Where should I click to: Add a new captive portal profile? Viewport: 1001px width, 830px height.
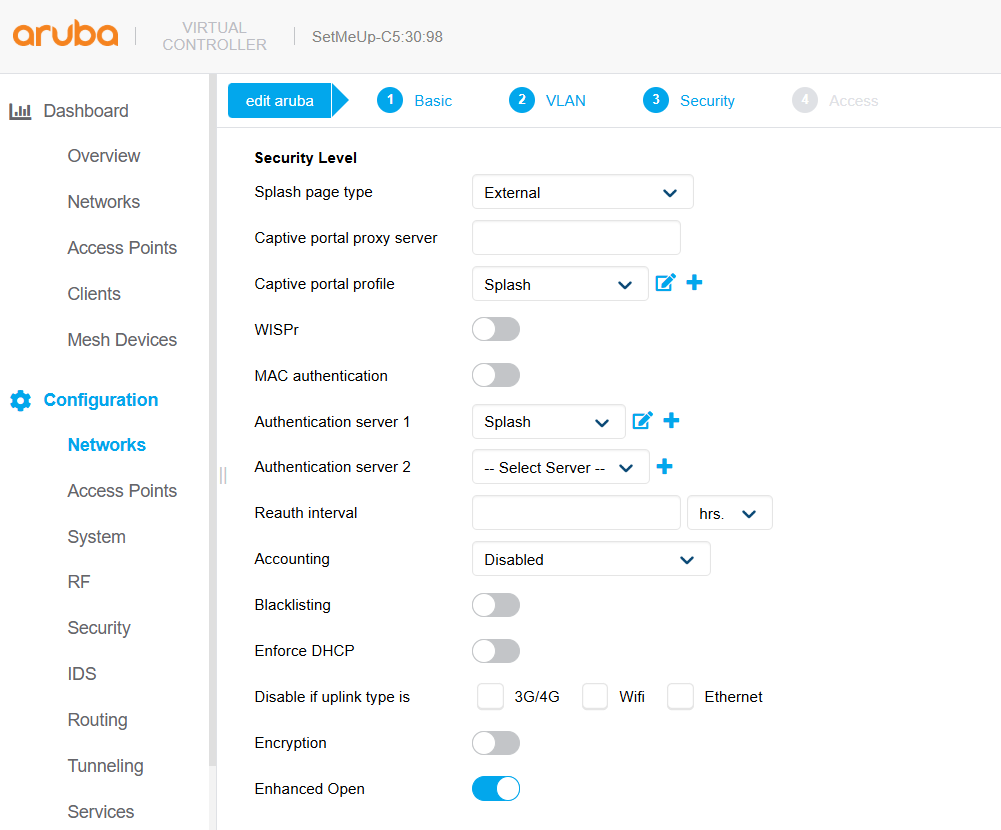pos(695,282)
